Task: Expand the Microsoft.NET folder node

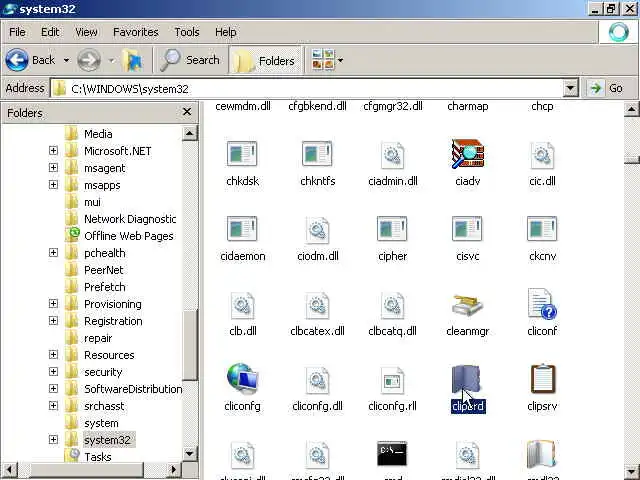Action: tap(53, 151)
